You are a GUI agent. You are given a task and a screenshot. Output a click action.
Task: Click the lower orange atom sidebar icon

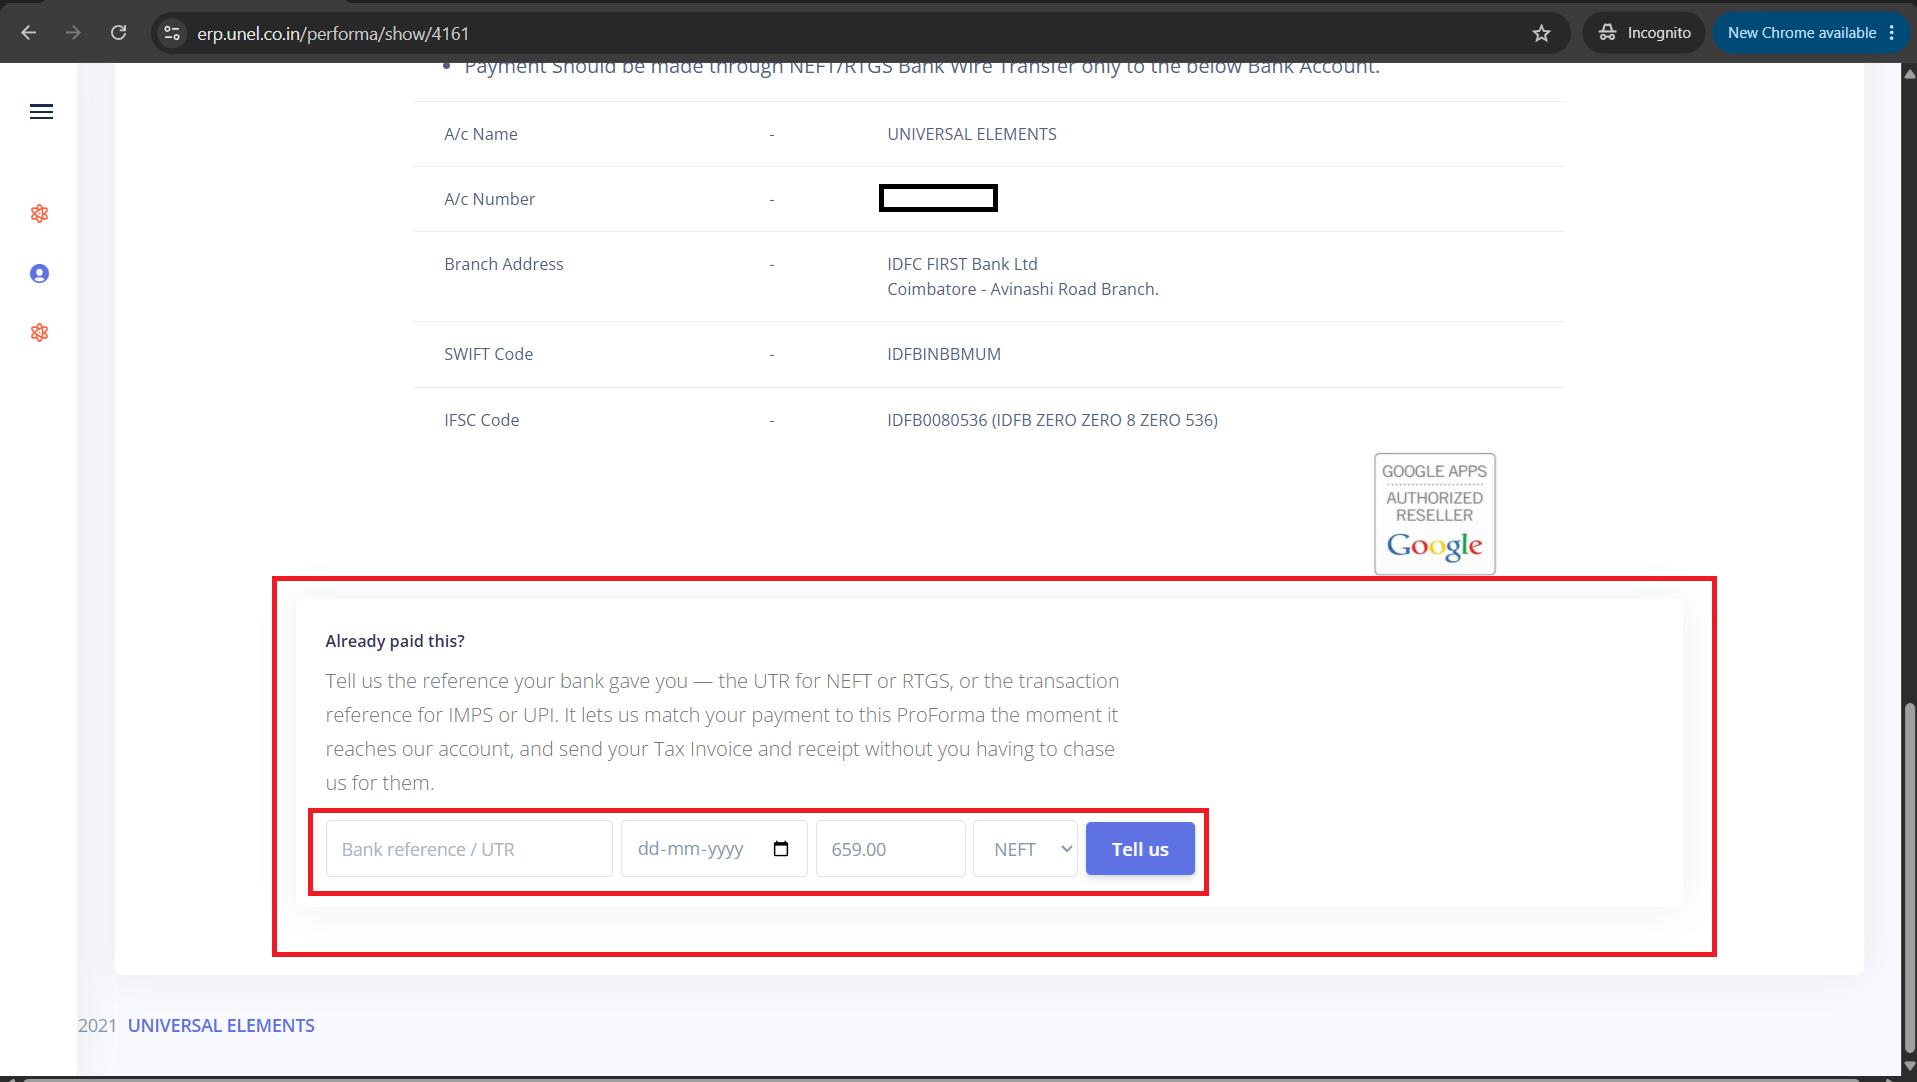click(40, 333)
